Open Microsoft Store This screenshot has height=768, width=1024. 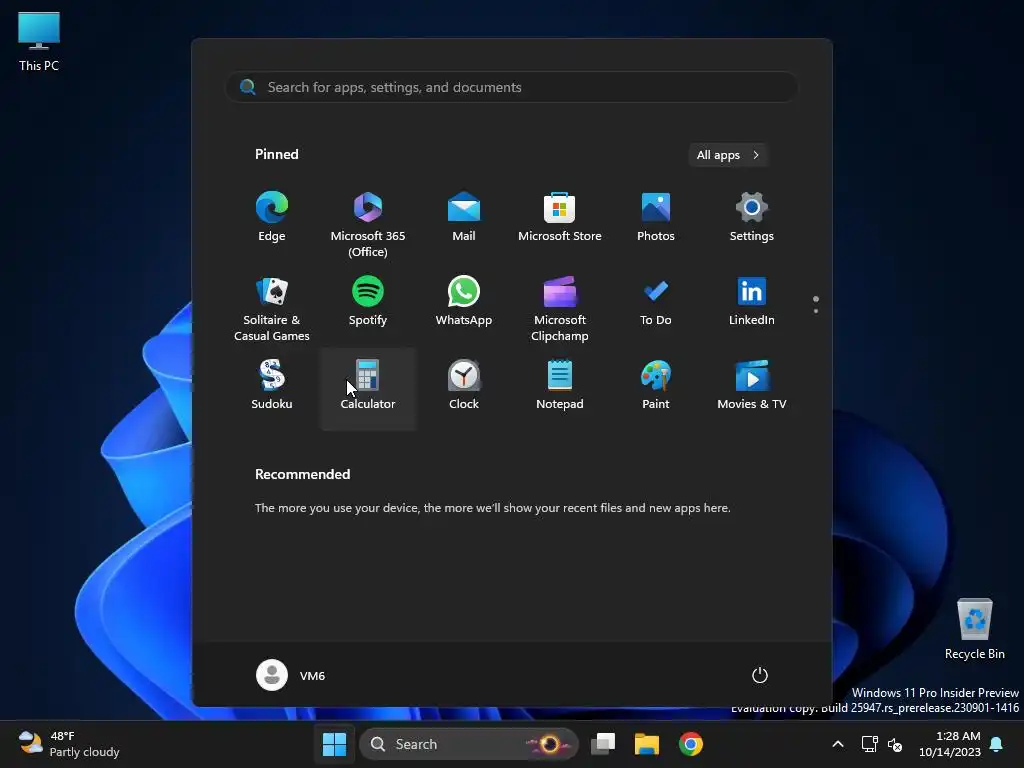tap(560, 217)
